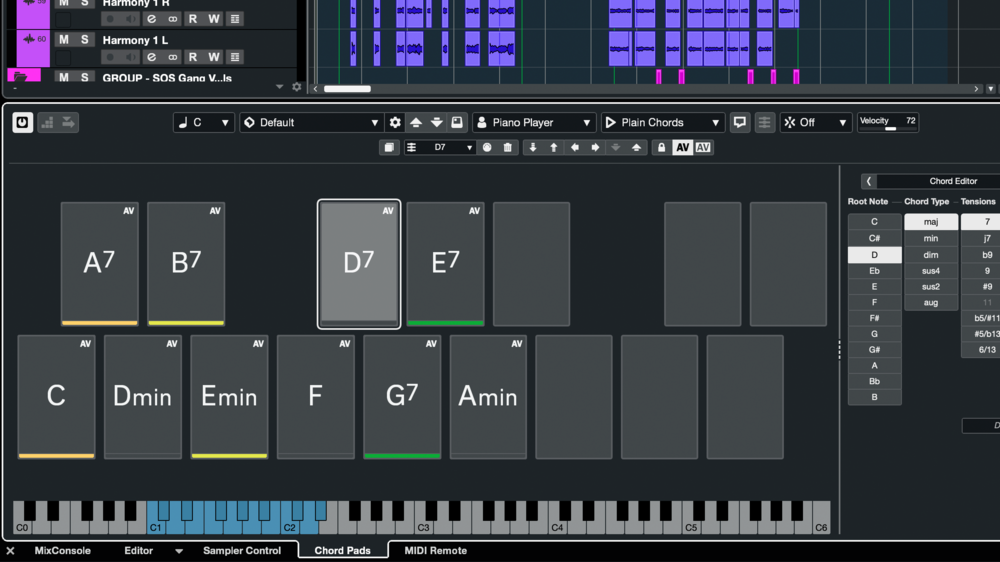Switch to the MIDI Remote tab

436,551
